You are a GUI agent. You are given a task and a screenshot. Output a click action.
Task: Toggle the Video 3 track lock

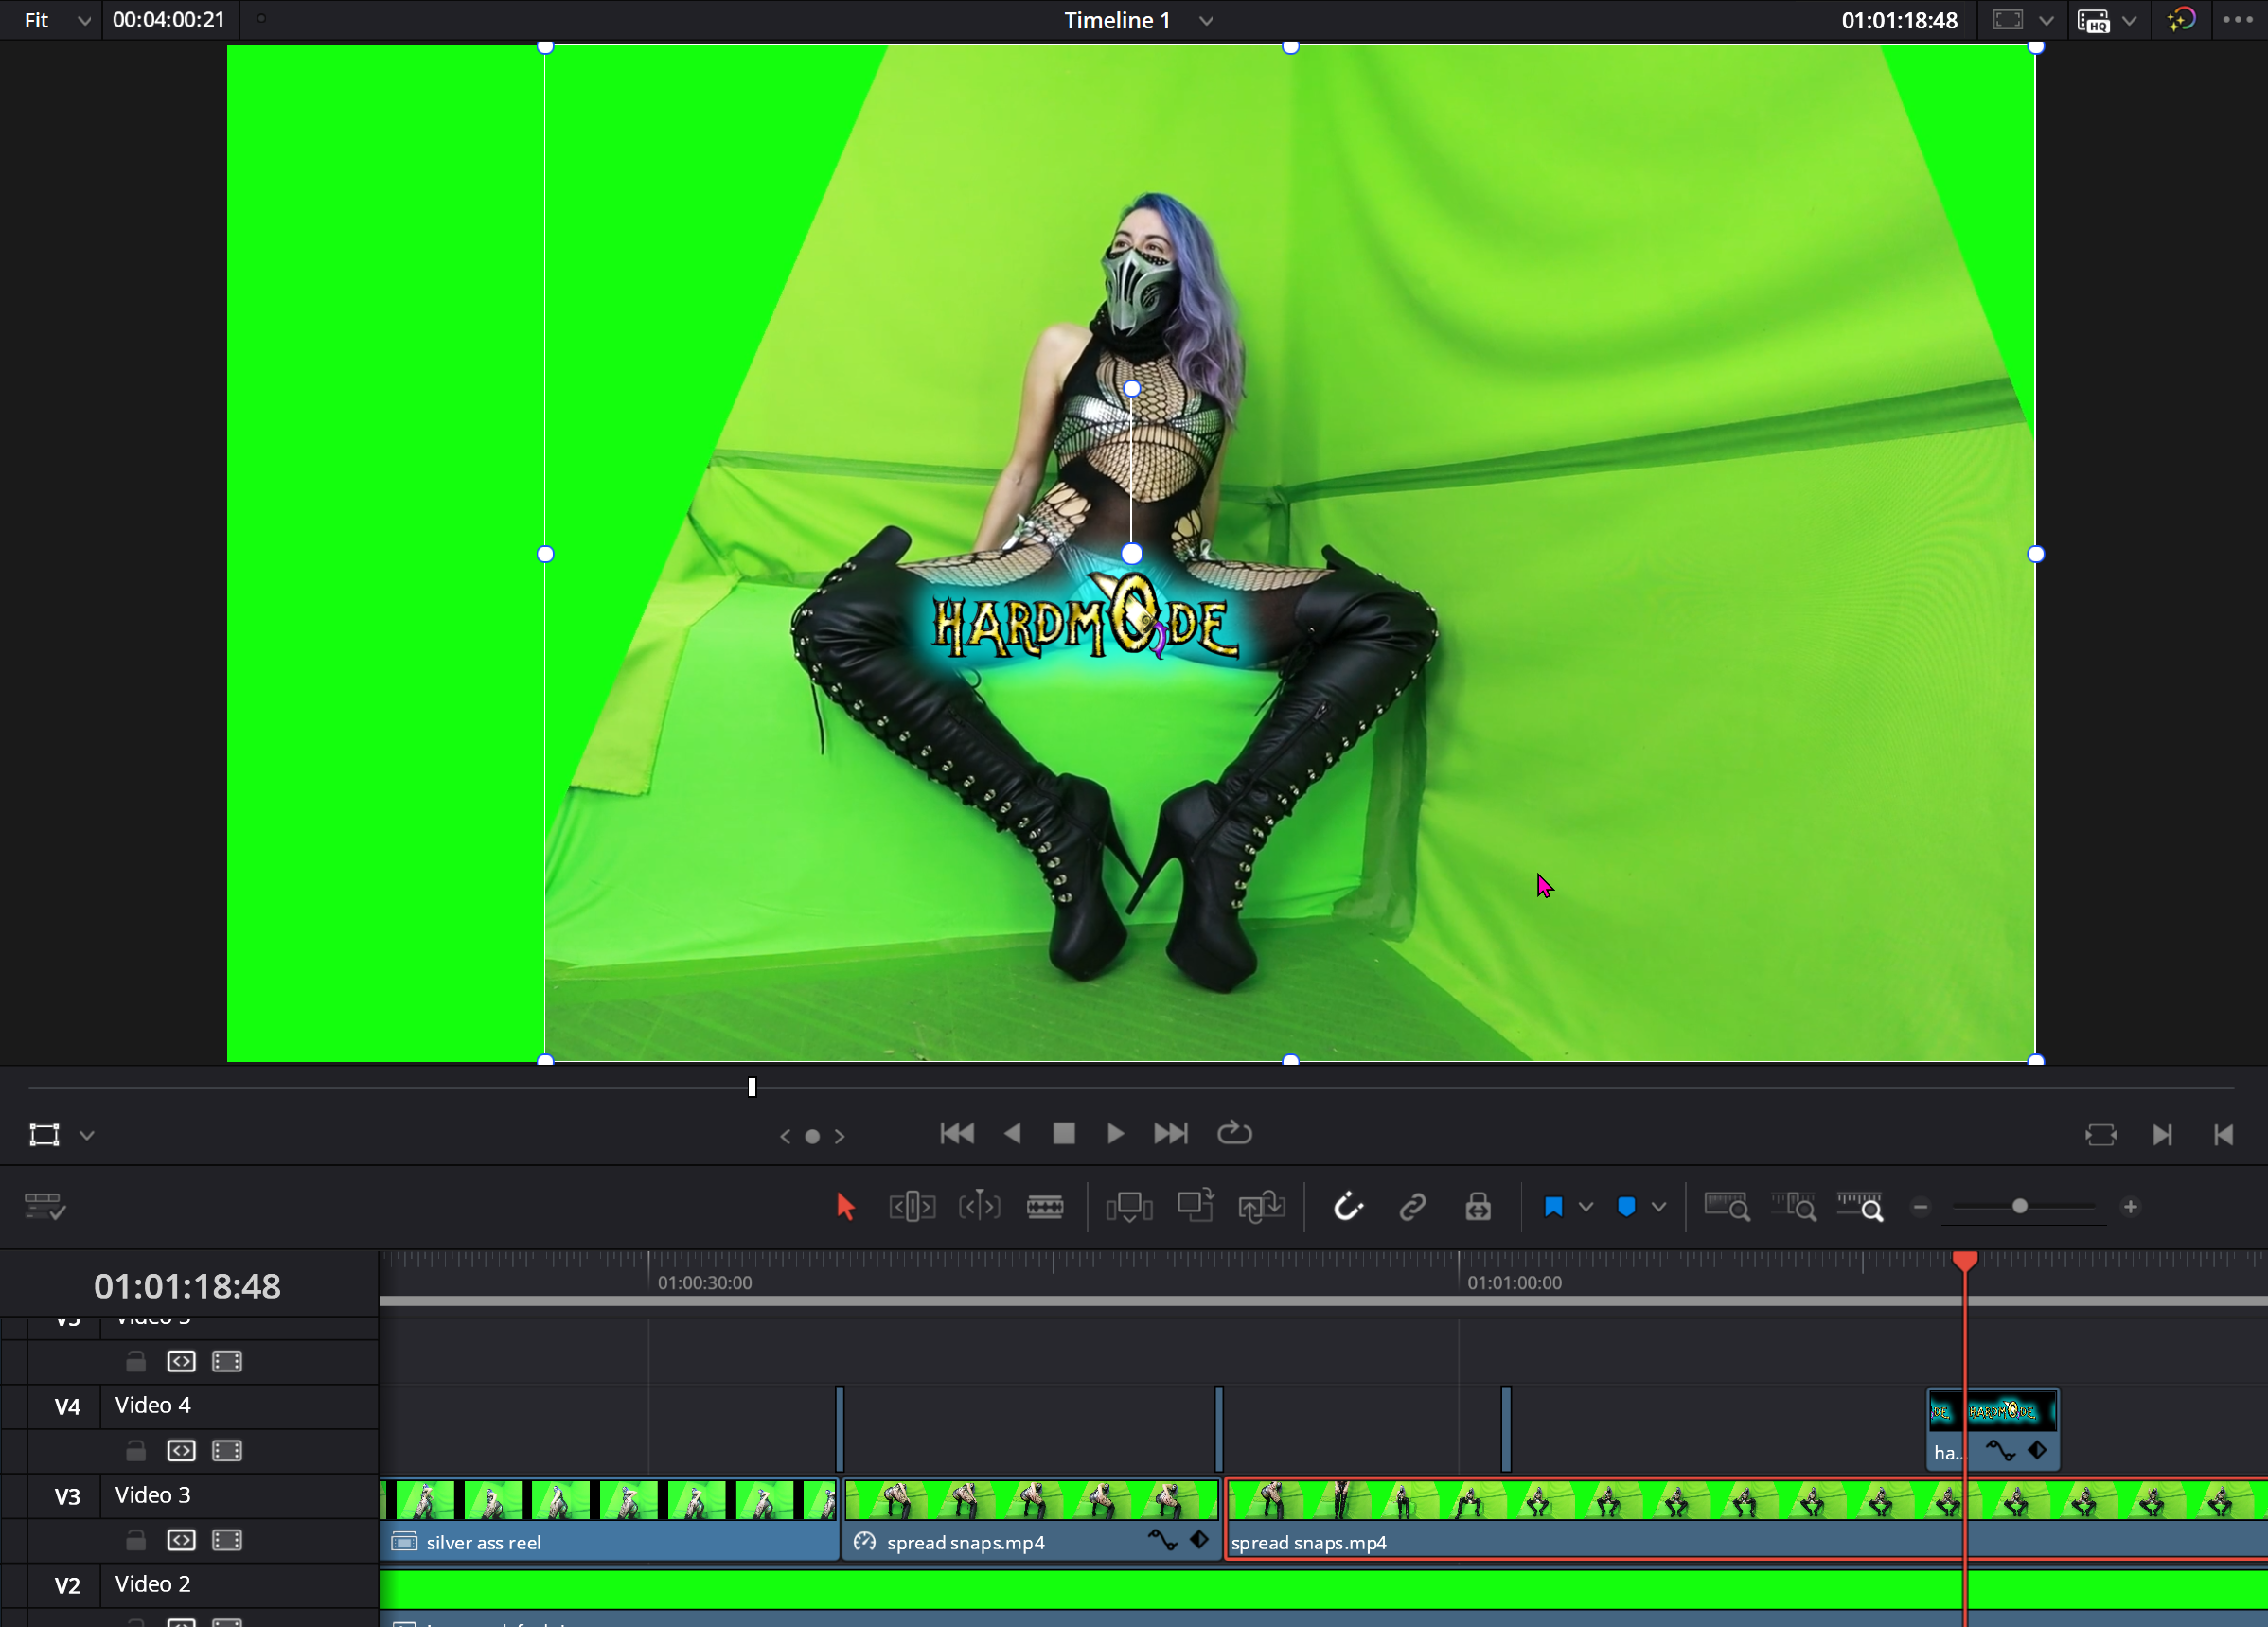click(x=136, y=1540)
